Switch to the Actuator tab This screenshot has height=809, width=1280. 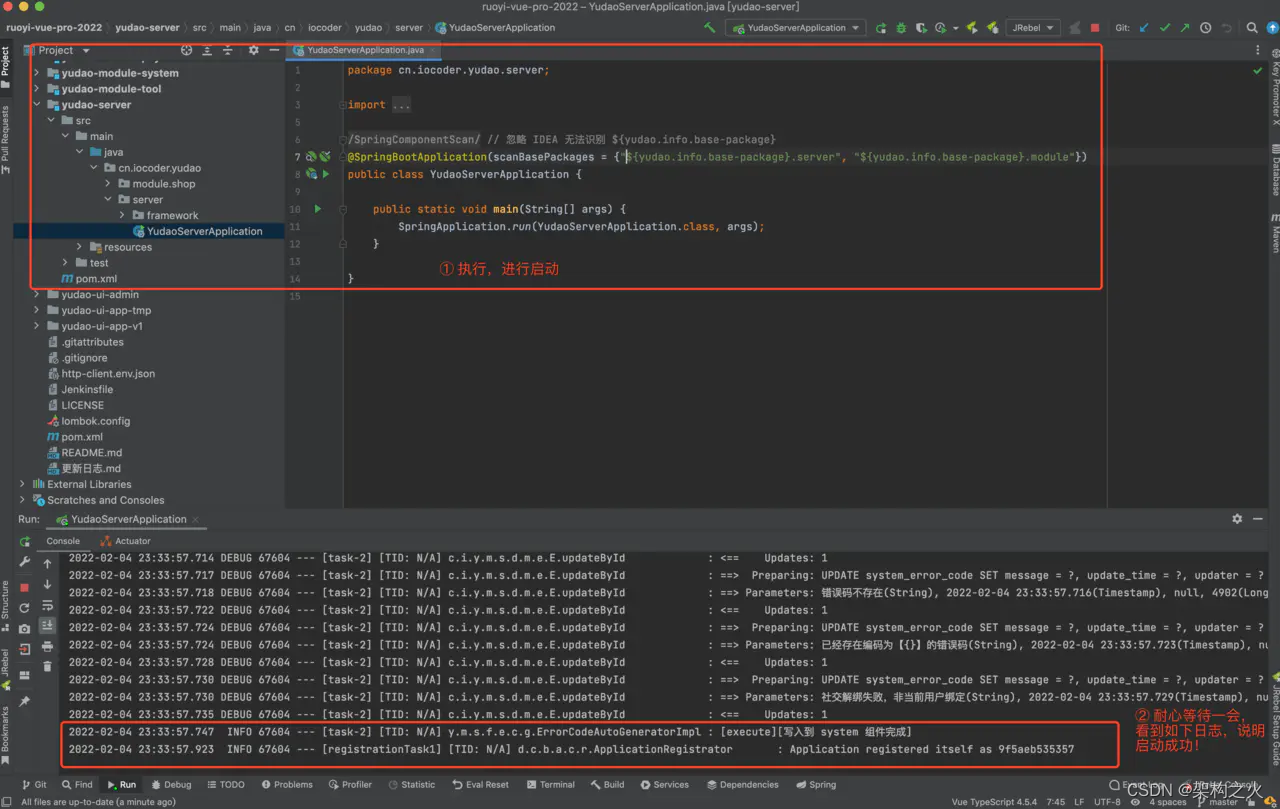[x=127, y=541]
